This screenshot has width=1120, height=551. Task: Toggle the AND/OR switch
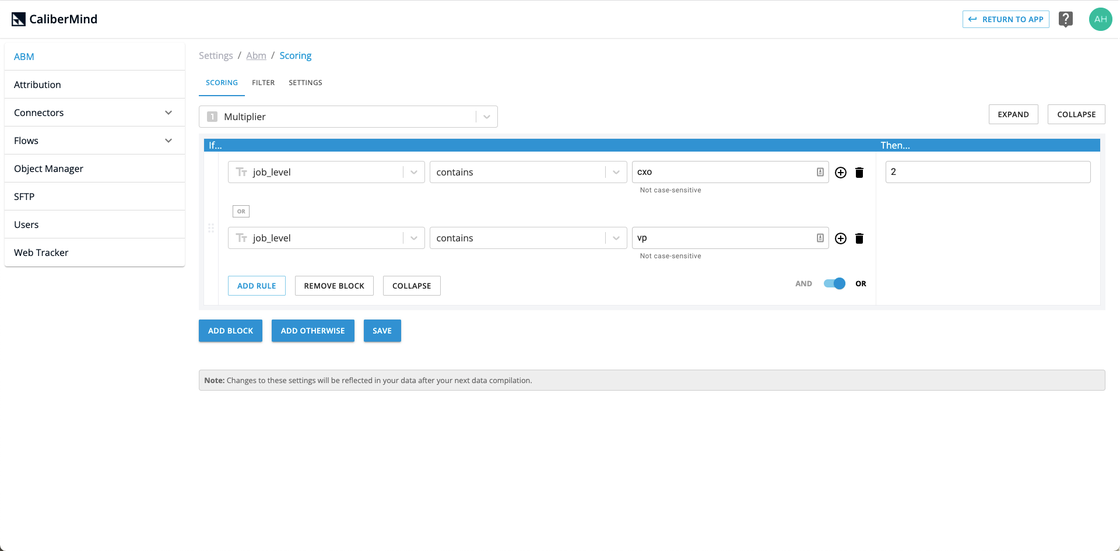coord(834,284)
